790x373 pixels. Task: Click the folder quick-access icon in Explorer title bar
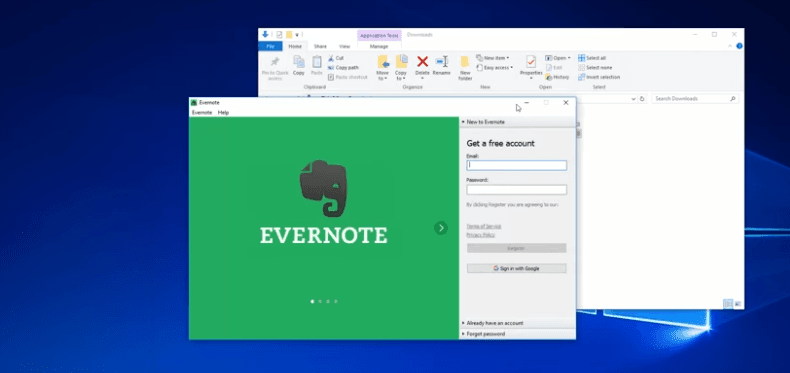pyautogui.click(x=289, y=35)
